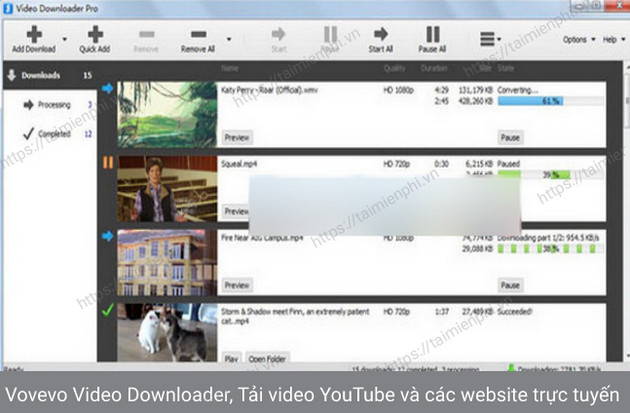Click the 61% converting progress bar
The width and height of the screenshot is (630, 413).
click(x=550, y=101)
